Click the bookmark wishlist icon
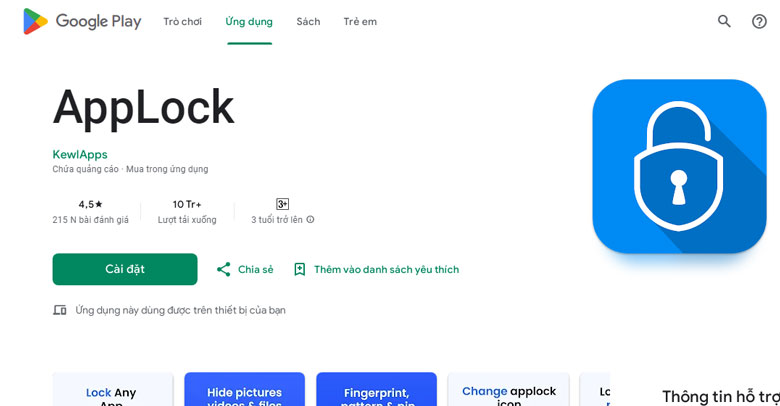 (299, 269)
